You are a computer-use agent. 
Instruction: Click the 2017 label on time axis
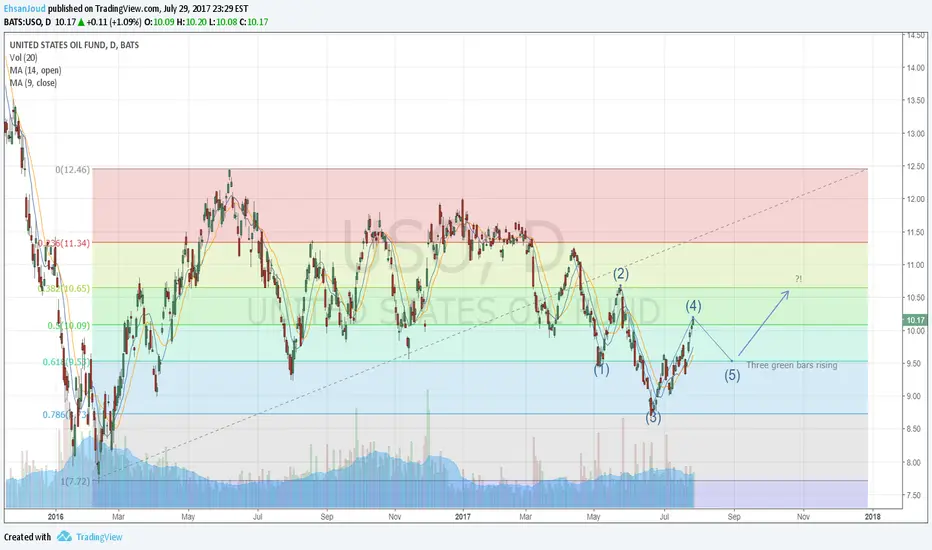[x=462, y=517]
